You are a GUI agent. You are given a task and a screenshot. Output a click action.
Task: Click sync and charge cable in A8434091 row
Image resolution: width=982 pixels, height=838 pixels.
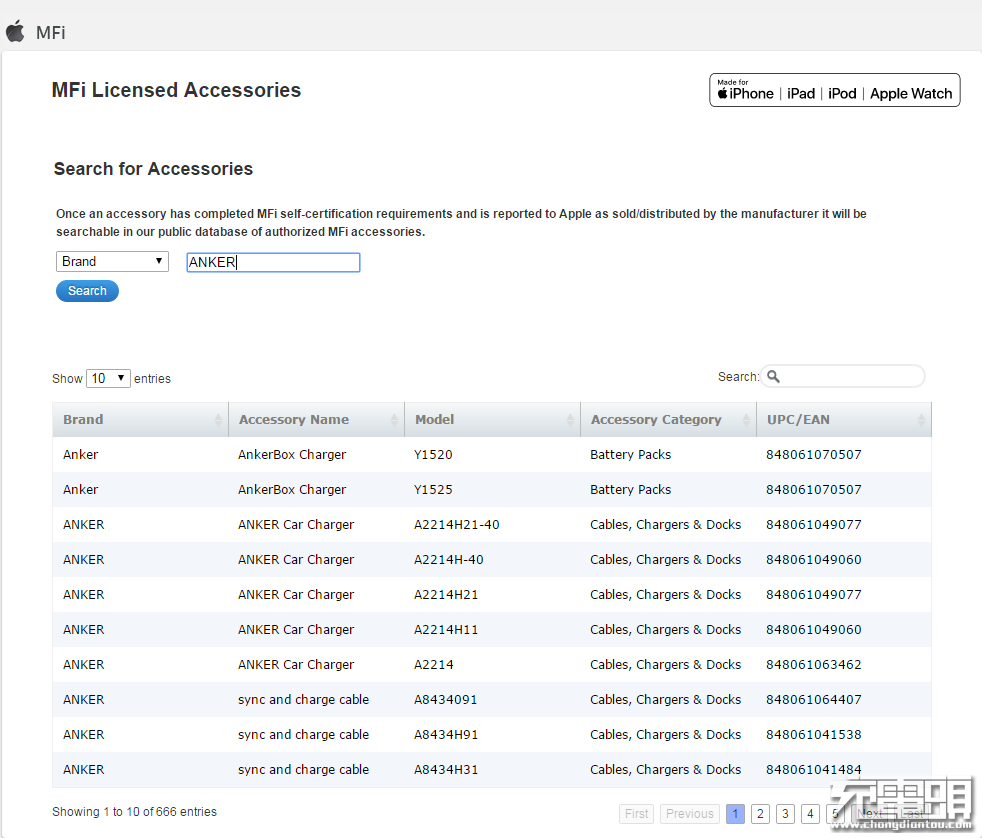[303, 700]
